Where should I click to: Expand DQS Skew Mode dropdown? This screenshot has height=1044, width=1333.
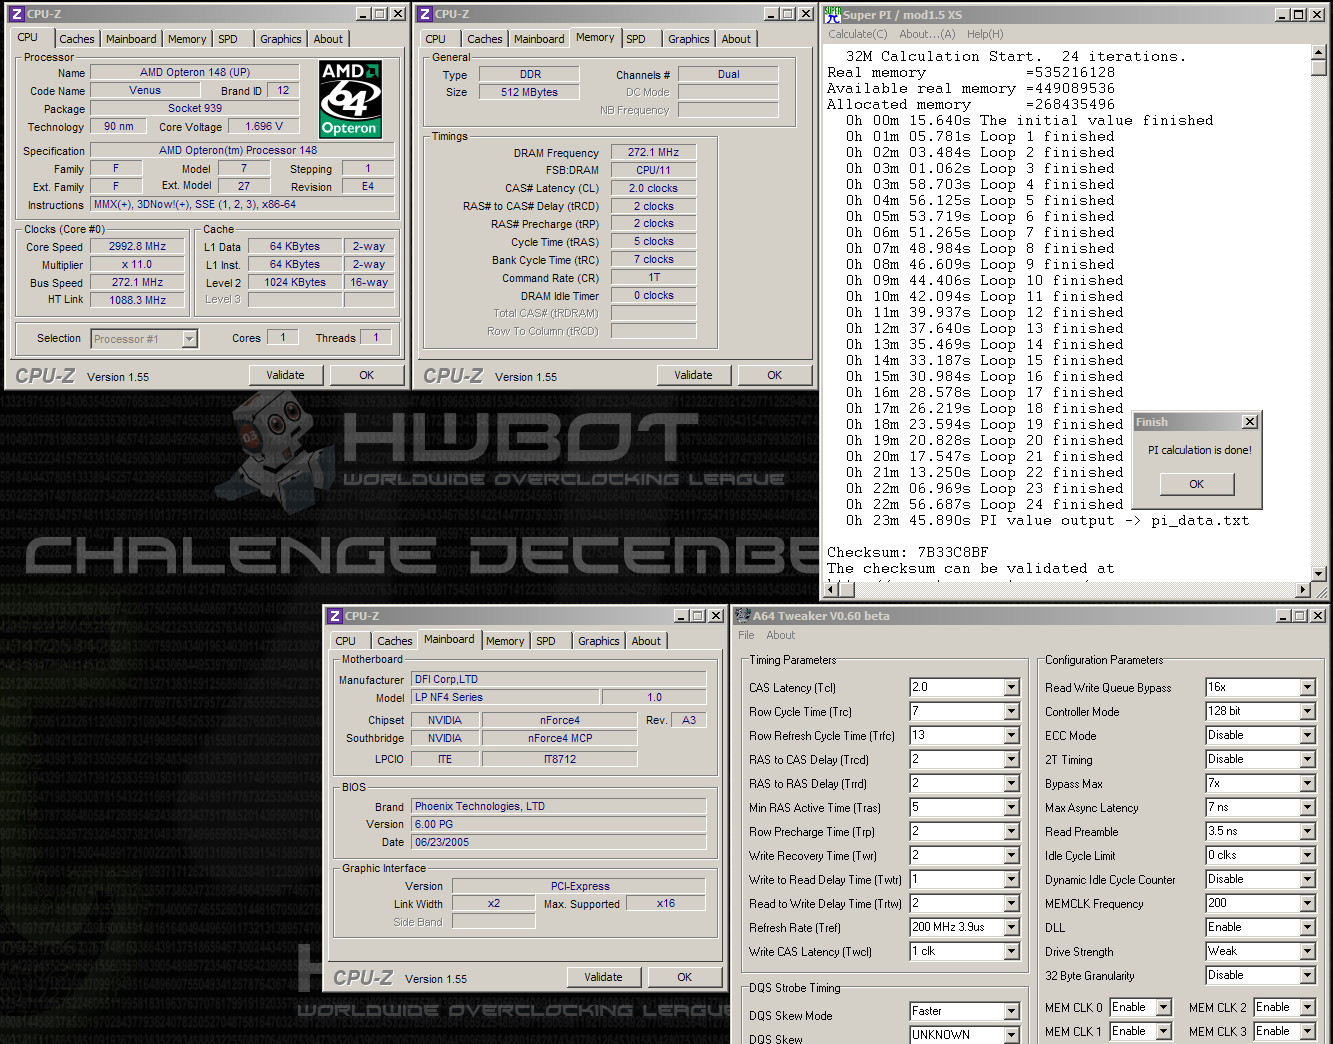[1012, 1012]
